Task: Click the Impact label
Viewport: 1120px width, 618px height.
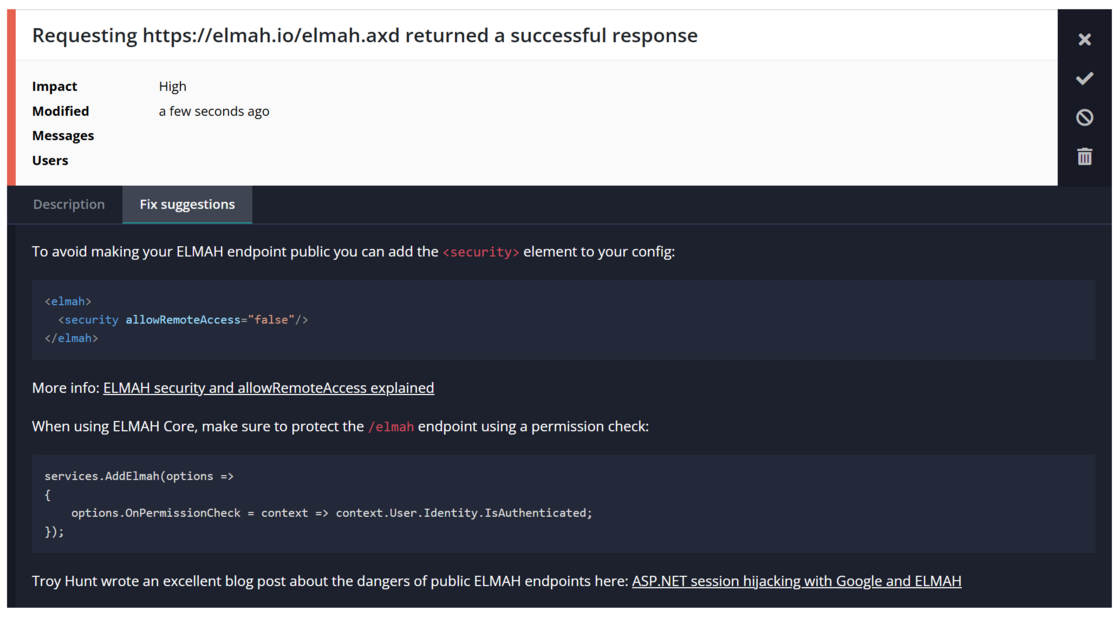Action: (54, 86)
